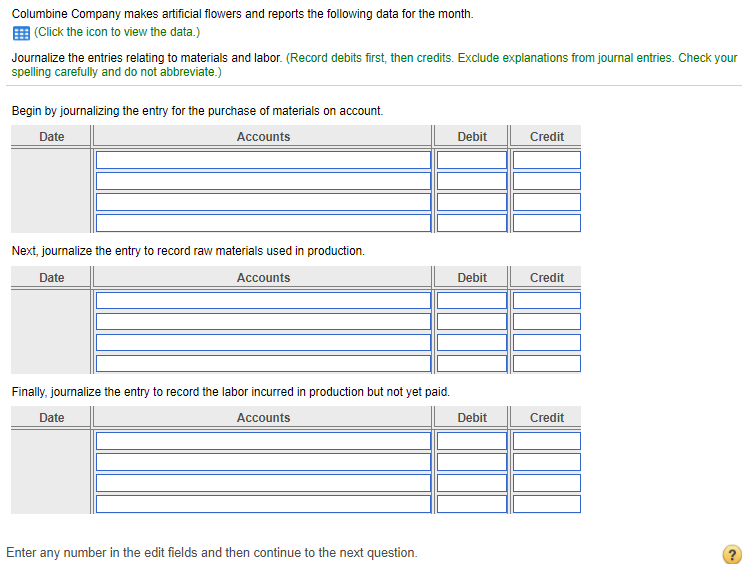This screenshot has width=742, height=564.
Task: Click Date cell of the labor incurred entry
Action: click(x=52, y=472)
